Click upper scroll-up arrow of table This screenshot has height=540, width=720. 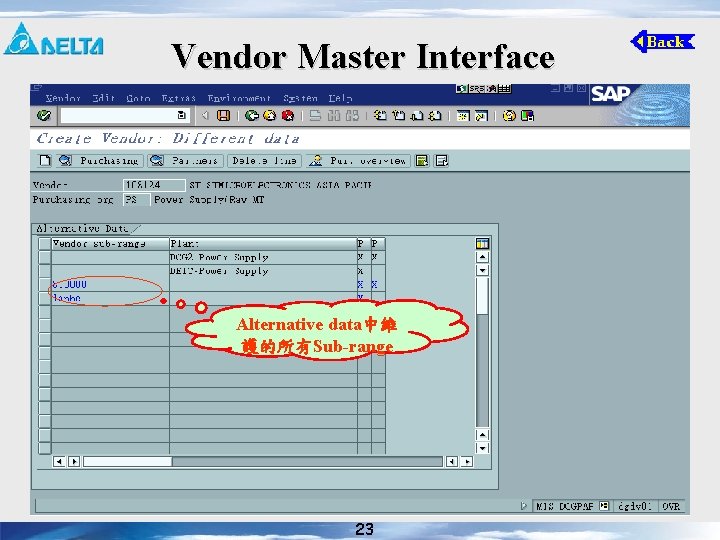coord(482,257)
